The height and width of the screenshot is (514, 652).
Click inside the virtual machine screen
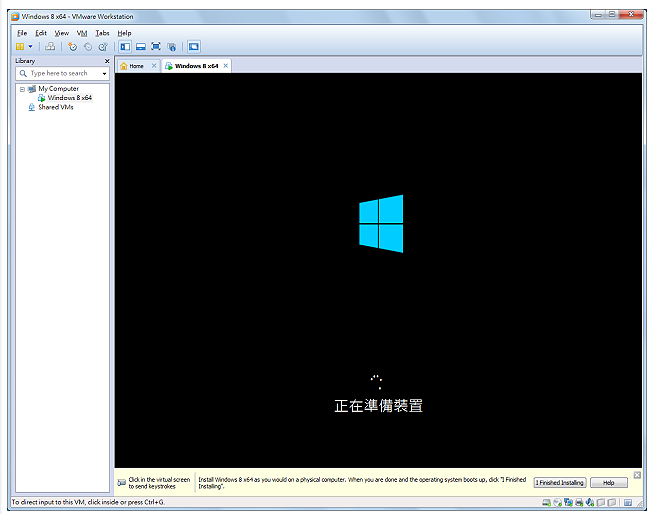coord(378,270)
